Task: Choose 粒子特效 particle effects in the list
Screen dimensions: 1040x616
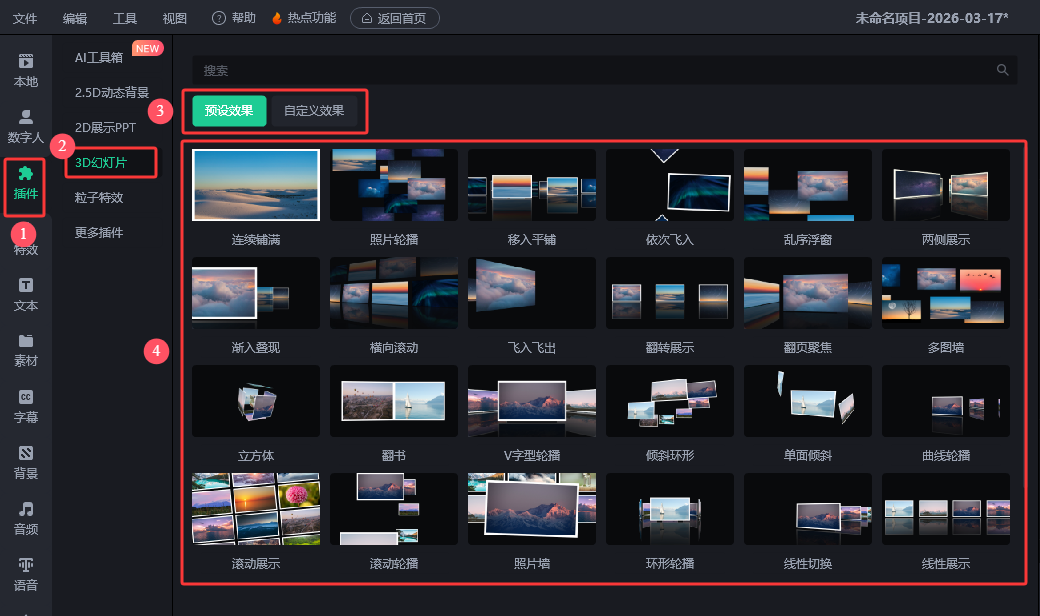Action: pyautogui.click(x=99, y=197)
